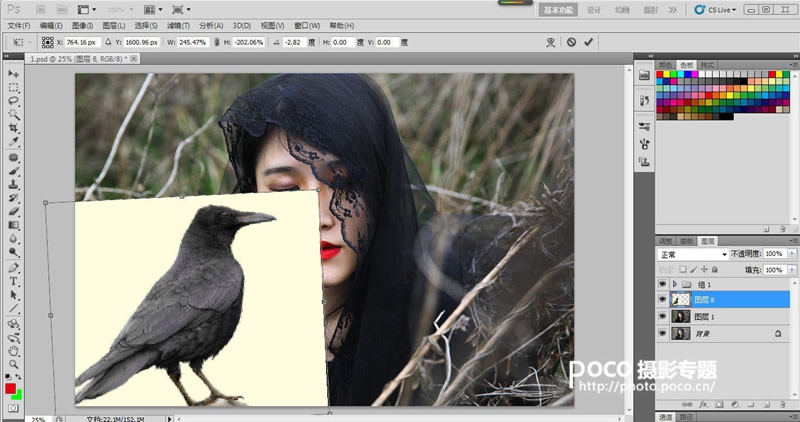Image resolution: width=800 pixels, height=422 pixels.
Task: Toggle Quick Mask mode icon
Action: 13,408
